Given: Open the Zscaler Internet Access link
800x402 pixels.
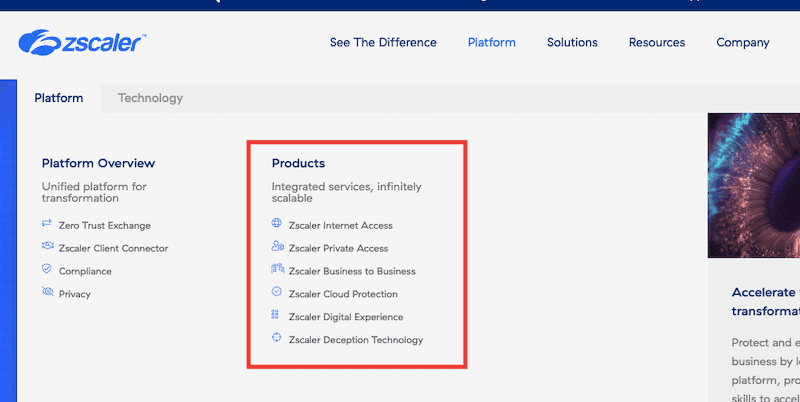Looking at the screenshot, I should click(341, 225).
